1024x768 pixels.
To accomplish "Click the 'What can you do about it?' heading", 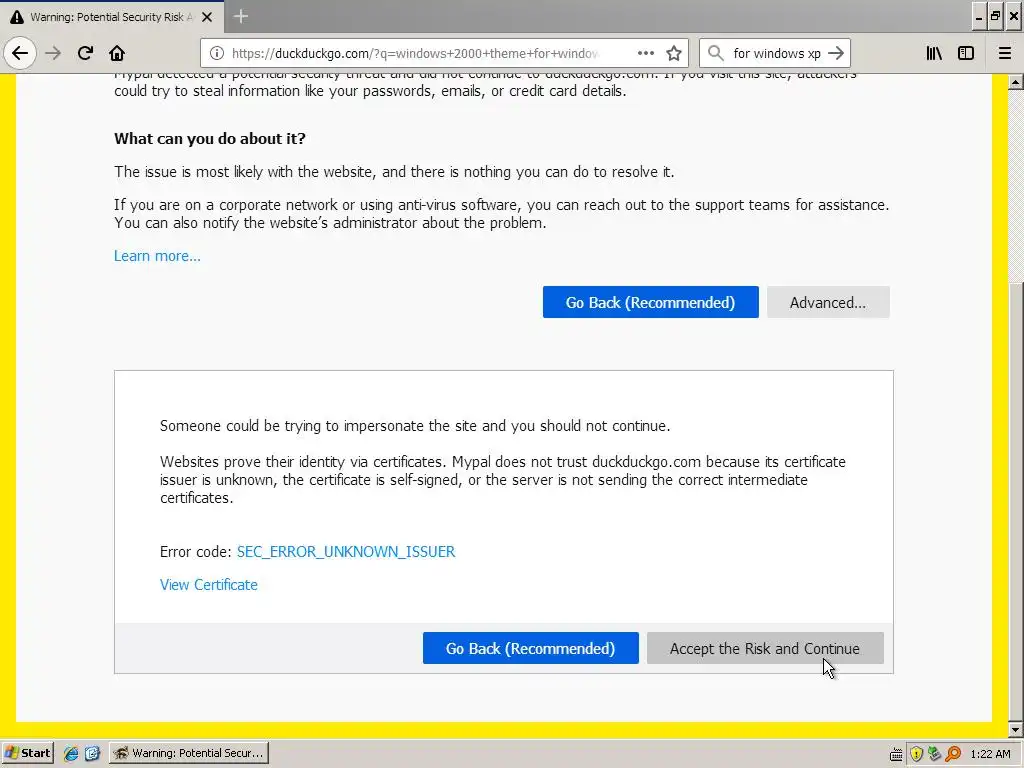I will point(210,138).
